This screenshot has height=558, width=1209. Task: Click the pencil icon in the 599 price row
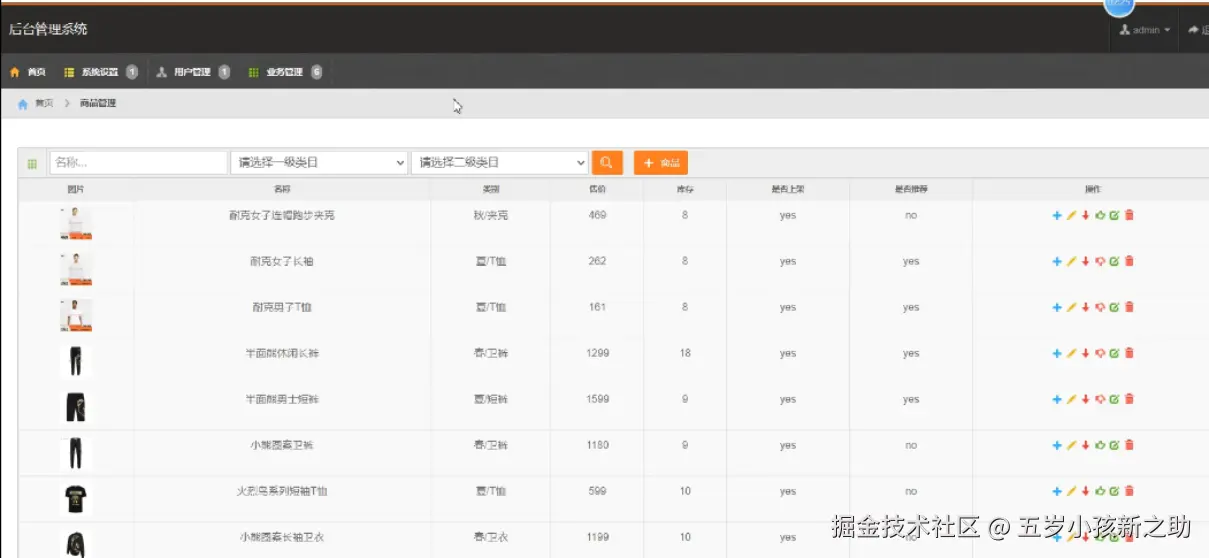[1071, 491]
